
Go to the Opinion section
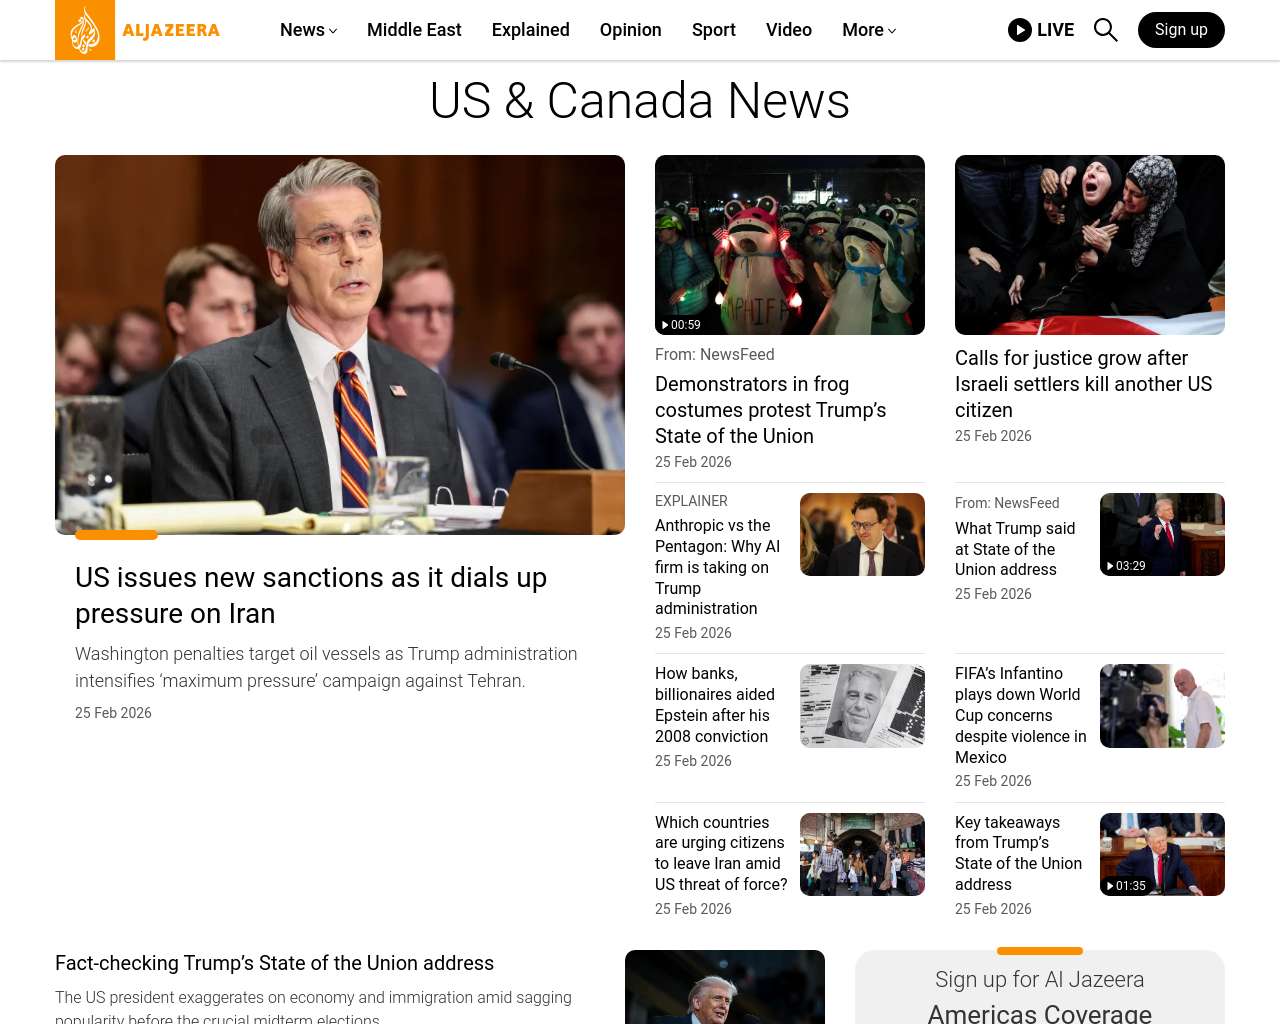[630, 30]
